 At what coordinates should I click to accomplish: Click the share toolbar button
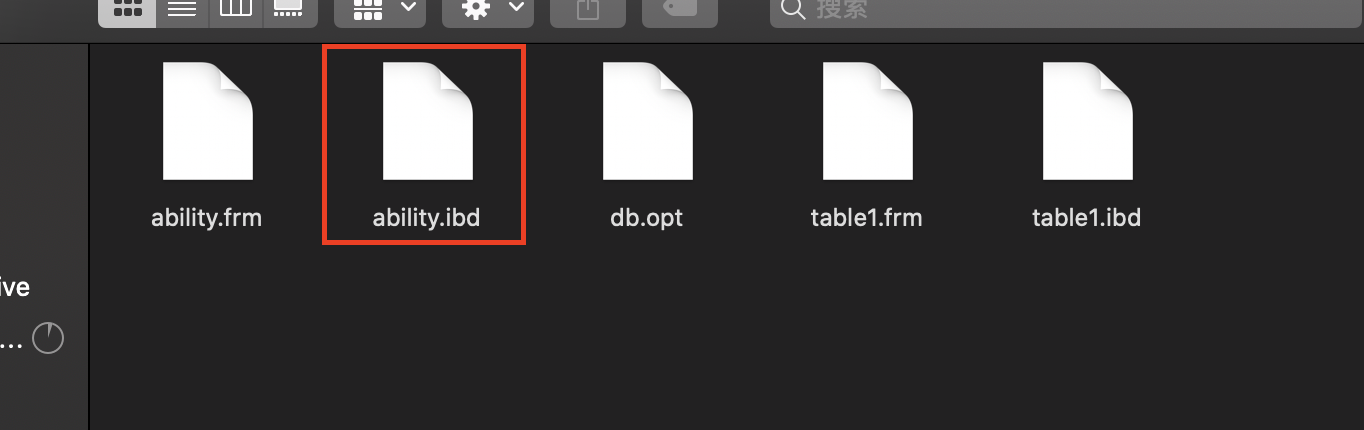click(x=589, y=10)
